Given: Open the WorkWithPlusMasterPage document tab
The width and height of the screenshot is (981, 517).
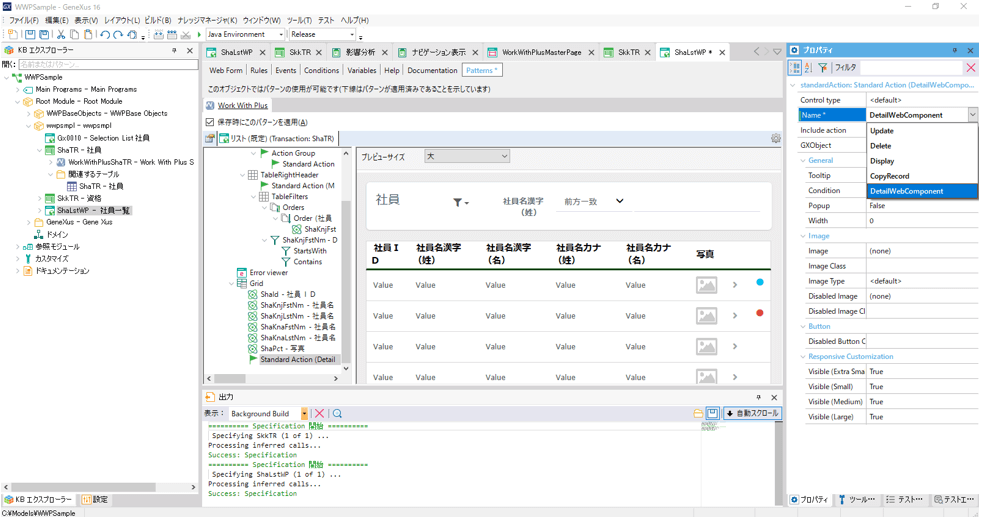Looking at the screenshot, I should point(541,53).
